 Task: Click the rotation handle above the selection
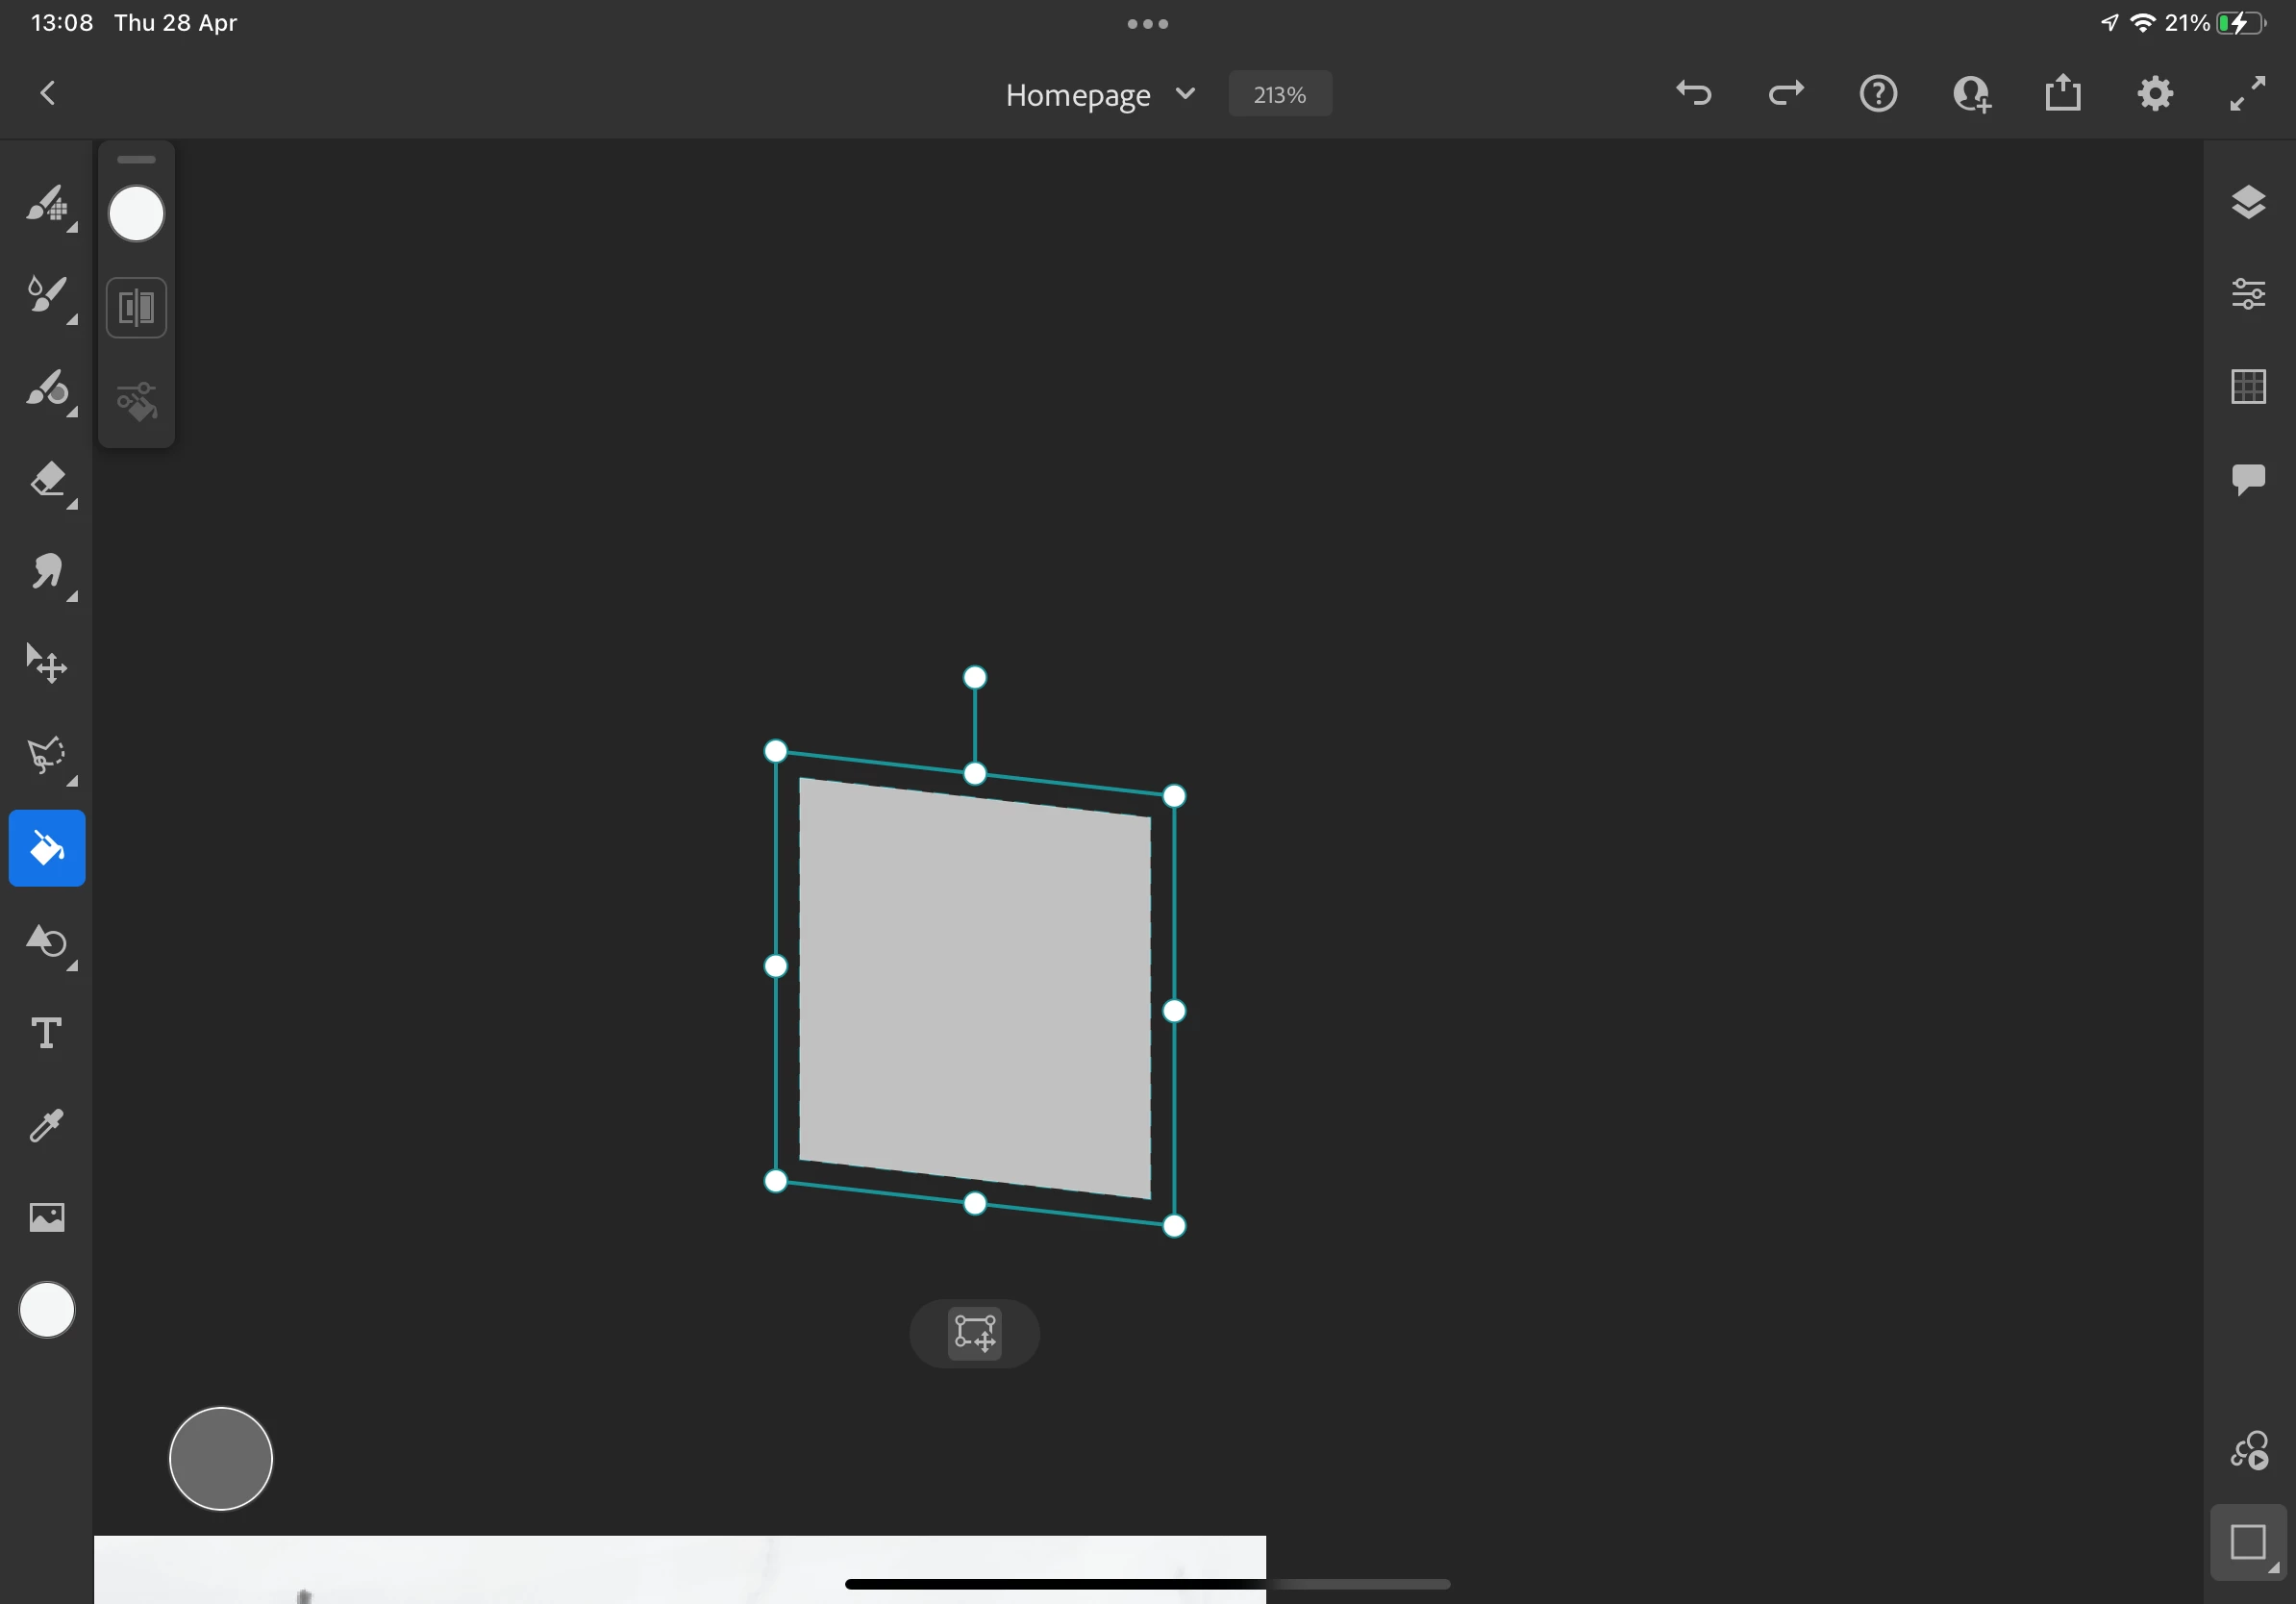pos(974,678)
